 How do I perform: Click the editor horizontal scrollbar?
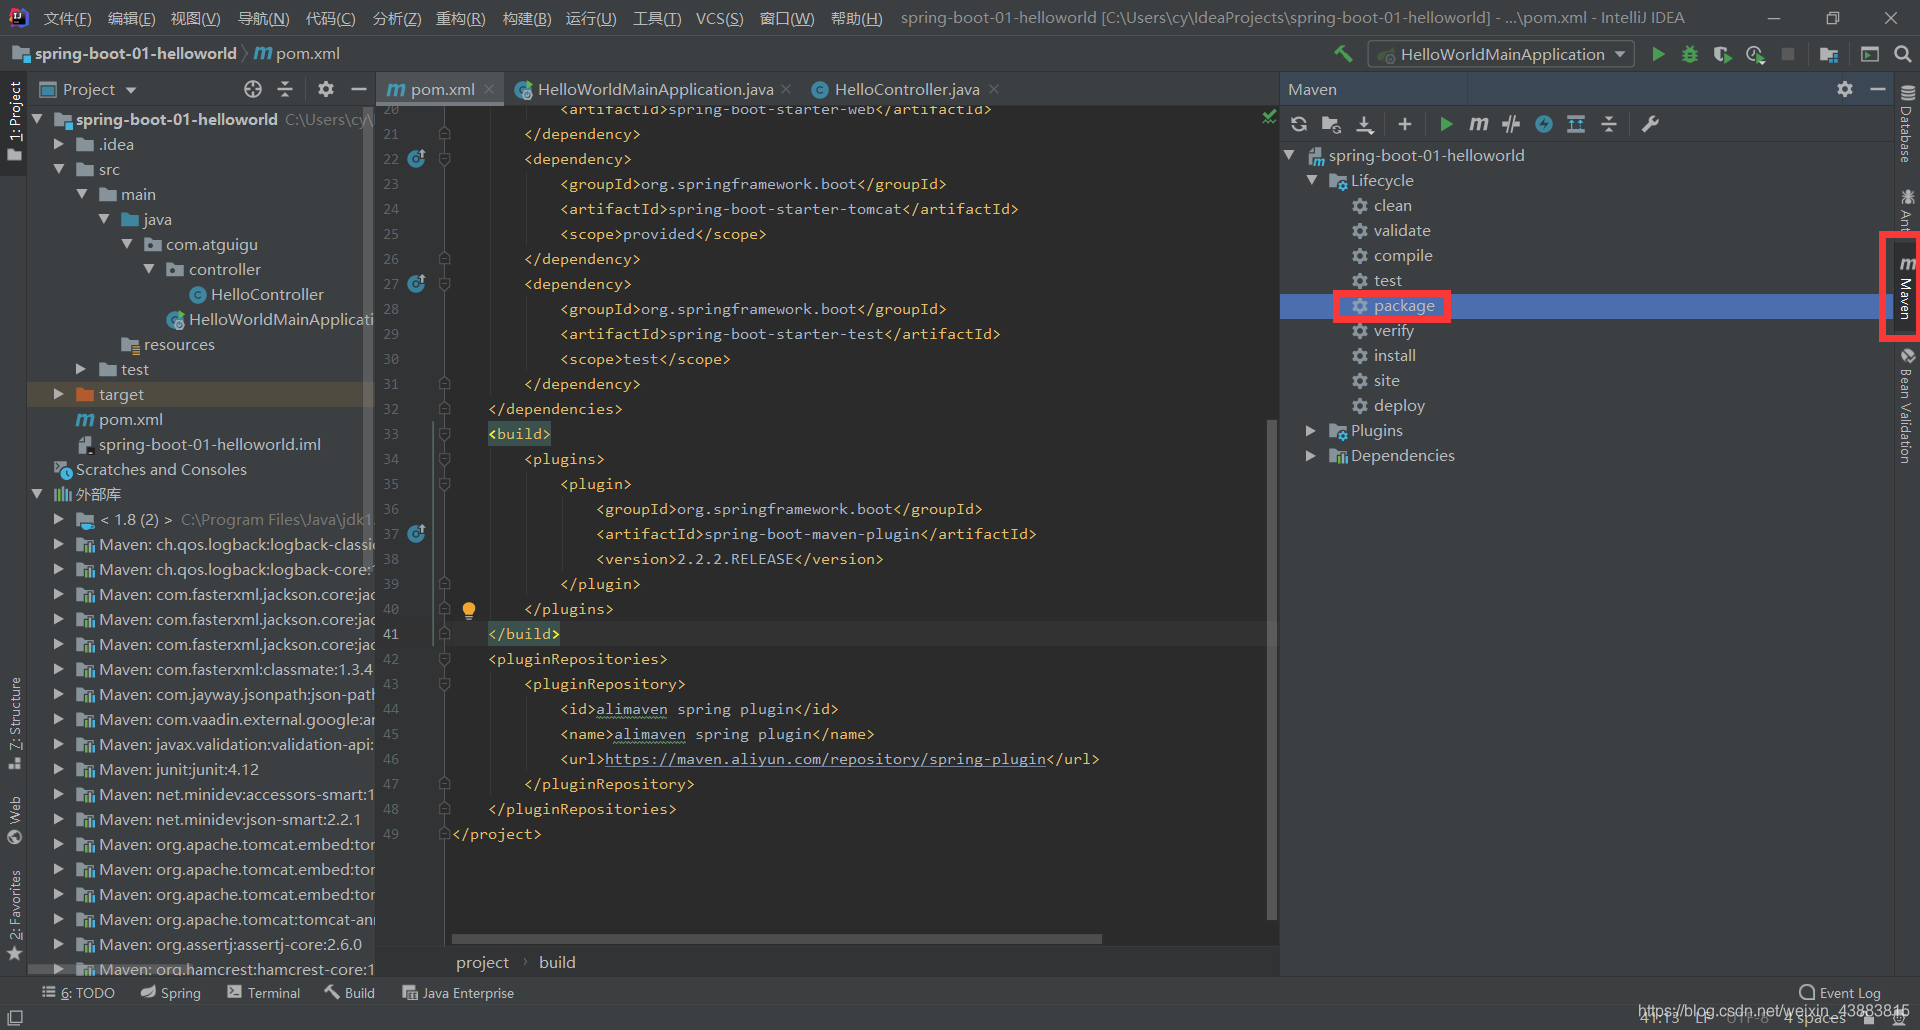(x=777, y=939)
